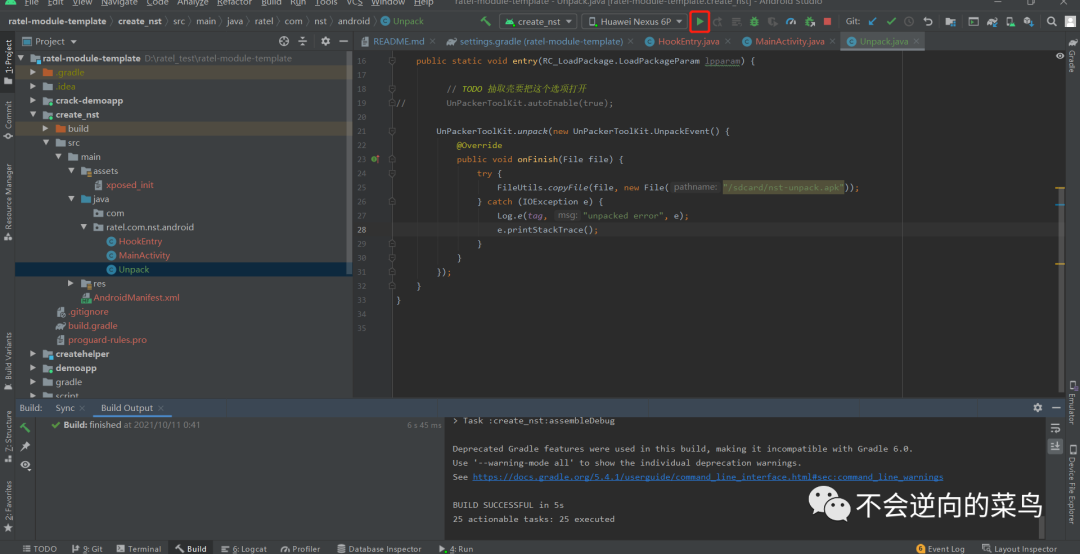
Task: Select xposed_init file in assets
Action: click(x=123, y=185)
